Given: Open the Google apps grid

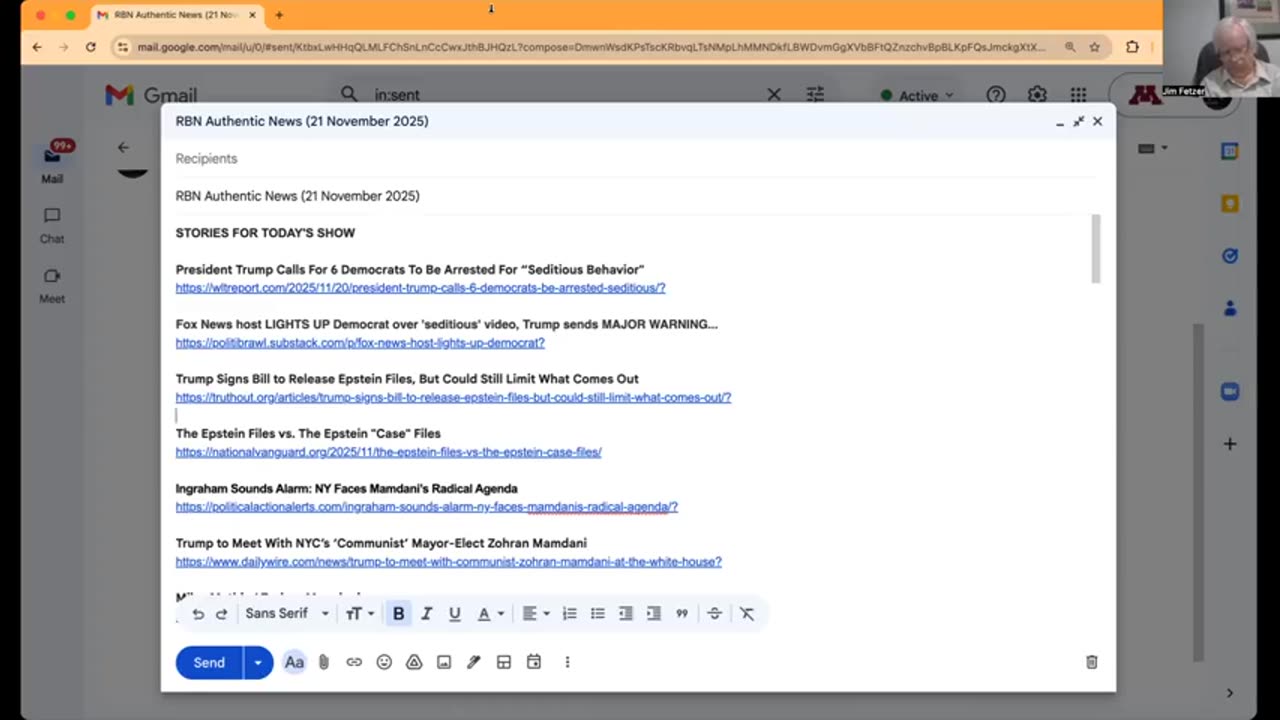Looking at the screenshot, I should click(x=1078, y=95).
